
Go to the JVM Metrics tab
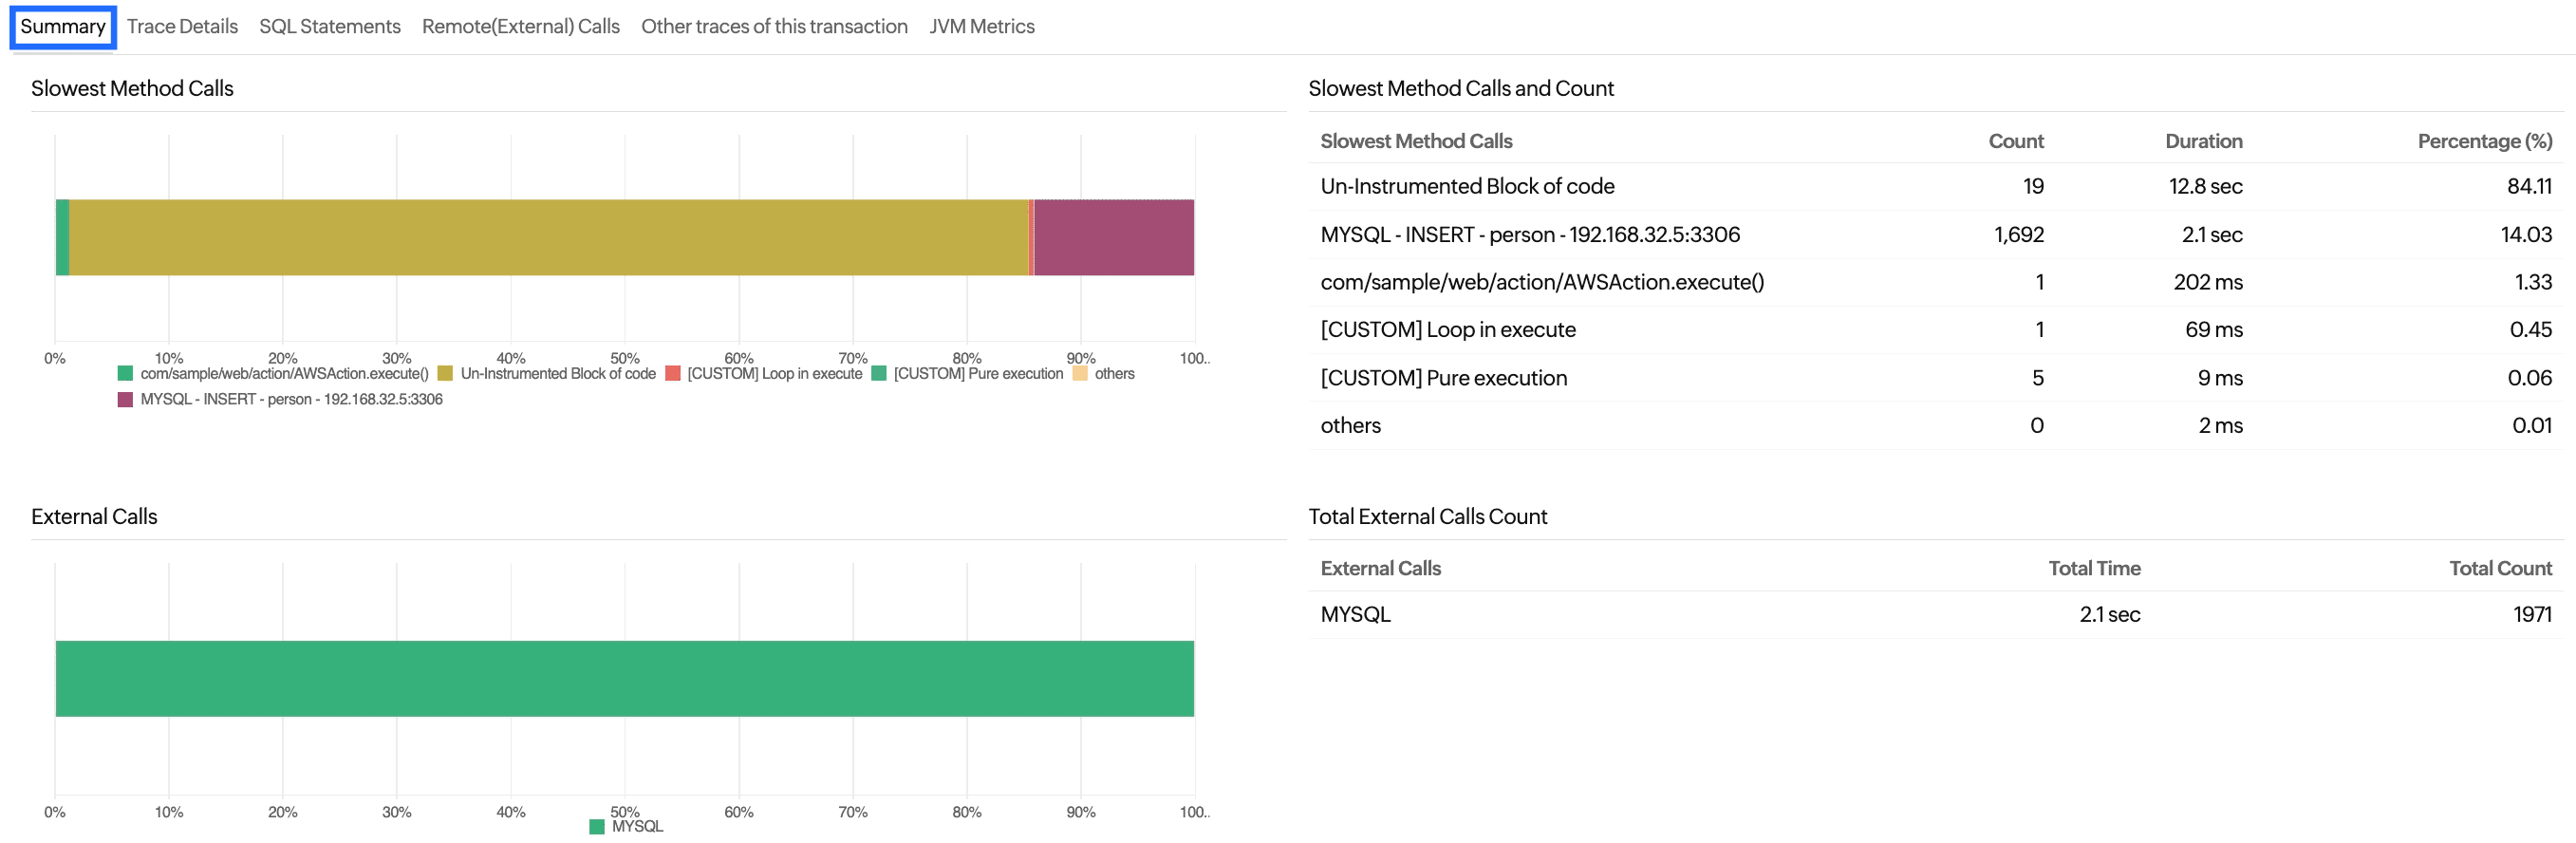[x=981, y=27]
